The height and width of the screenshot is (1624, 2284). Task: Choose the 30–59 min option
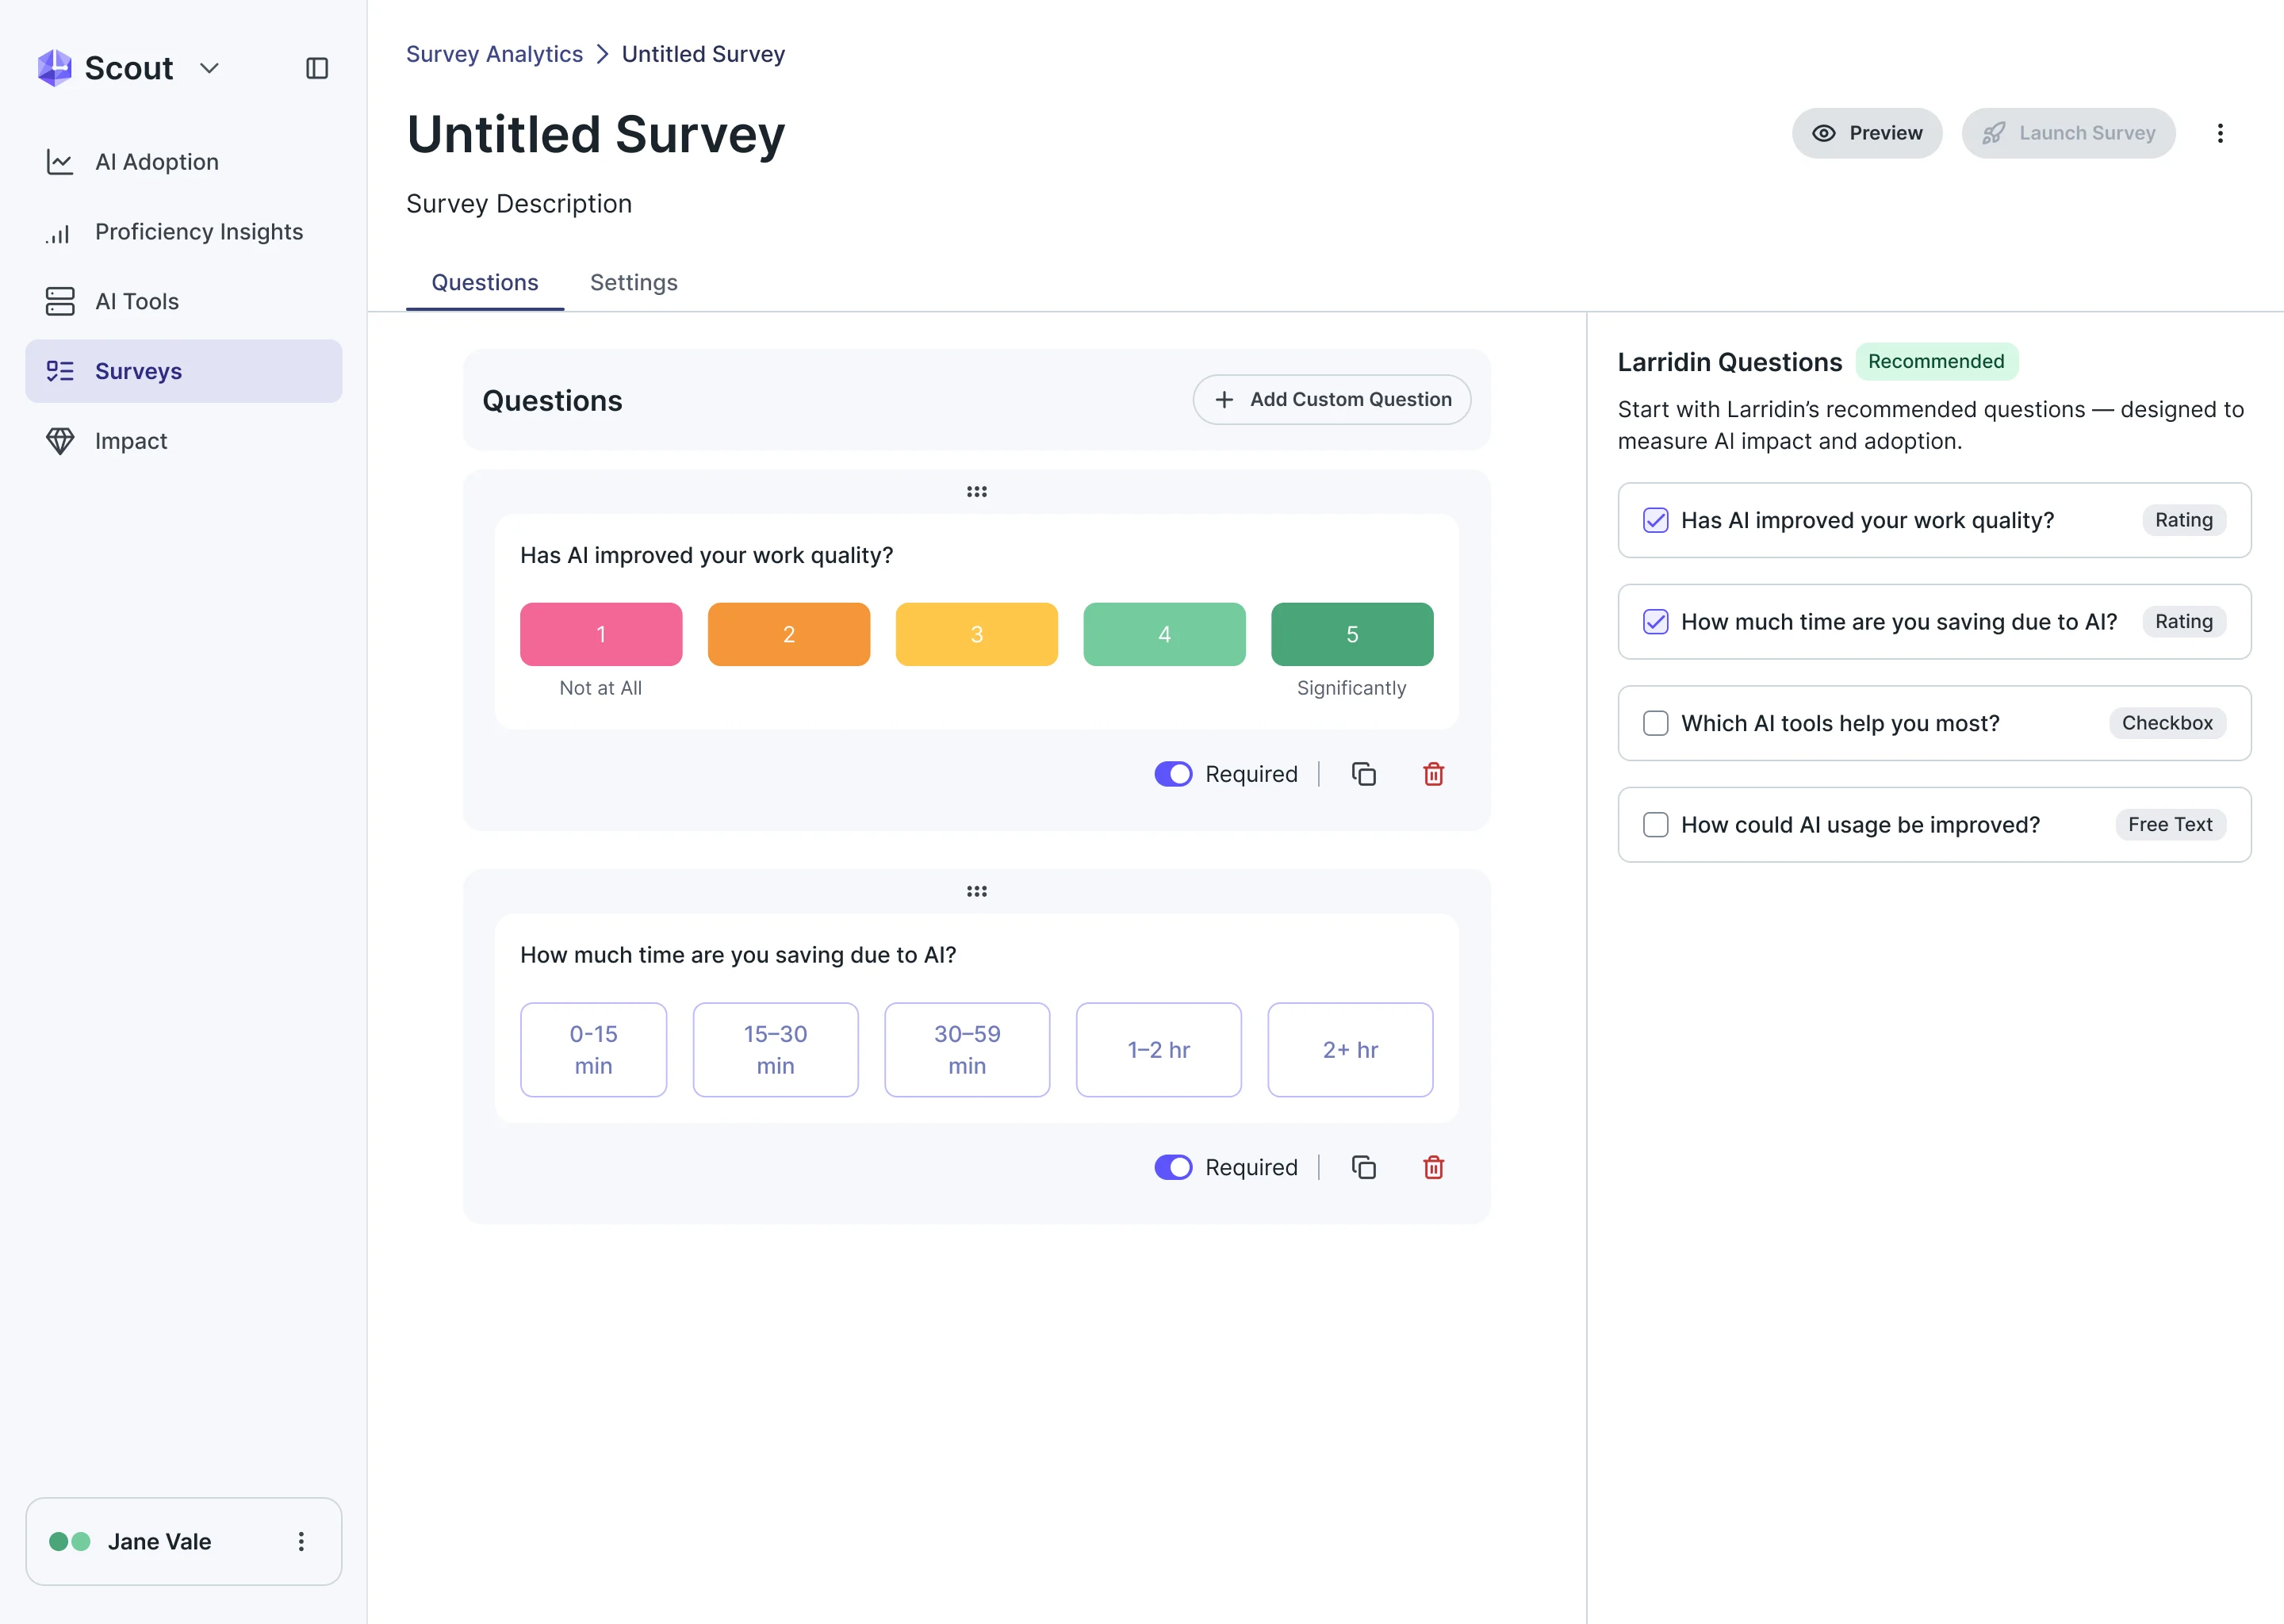pyautogui.click(x=967, y=1050)
